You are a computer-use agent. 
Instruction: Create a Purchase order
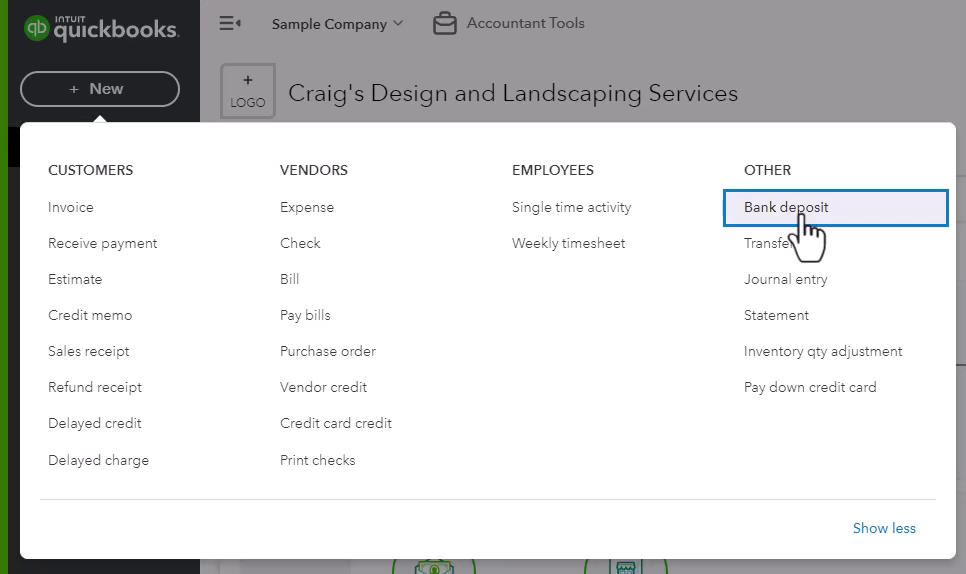coord(328,351)
